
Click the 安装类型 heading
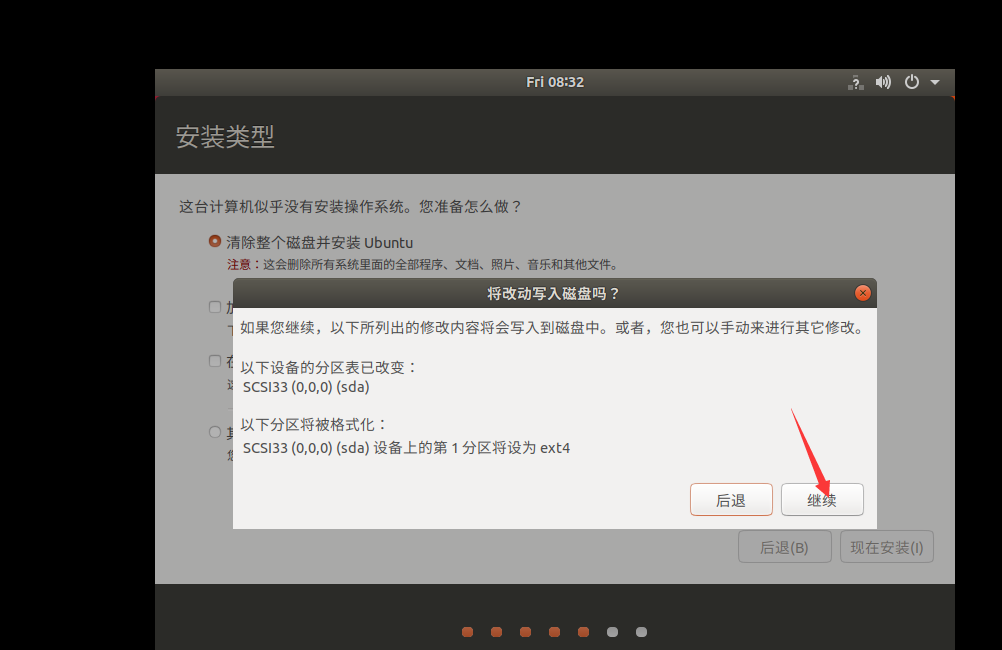click(225, 137)
